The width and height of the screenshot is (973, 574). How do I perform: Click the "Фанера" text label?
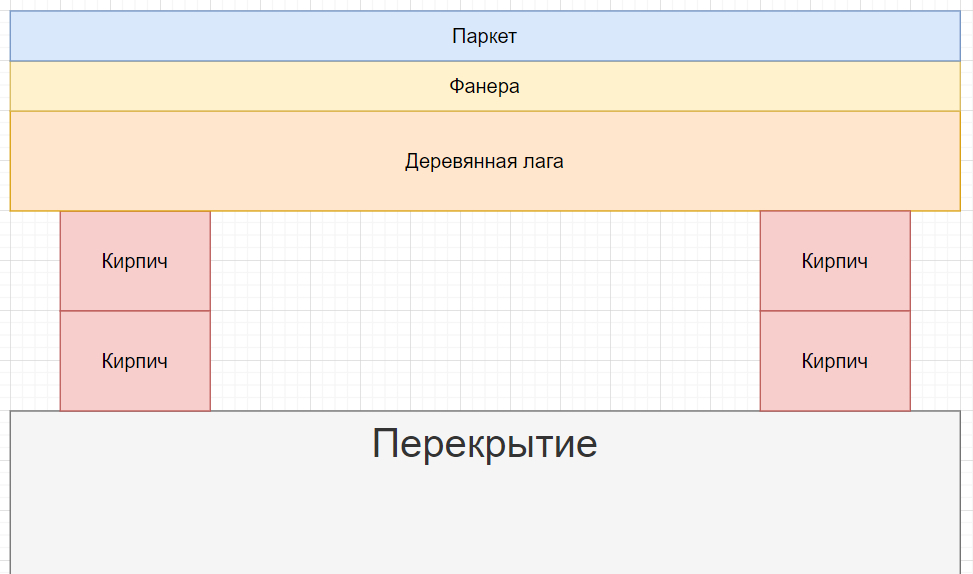(x=484, y=86)
